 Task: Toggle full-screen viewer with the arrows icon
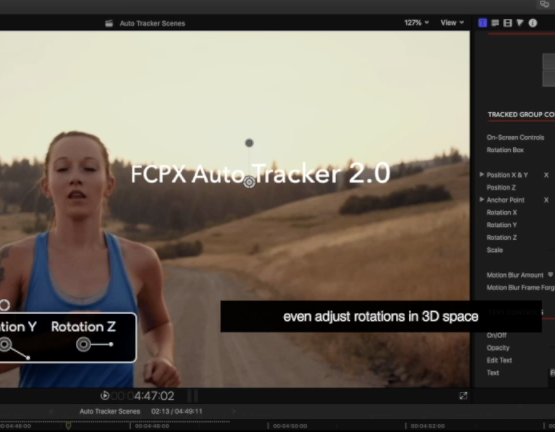463,396
